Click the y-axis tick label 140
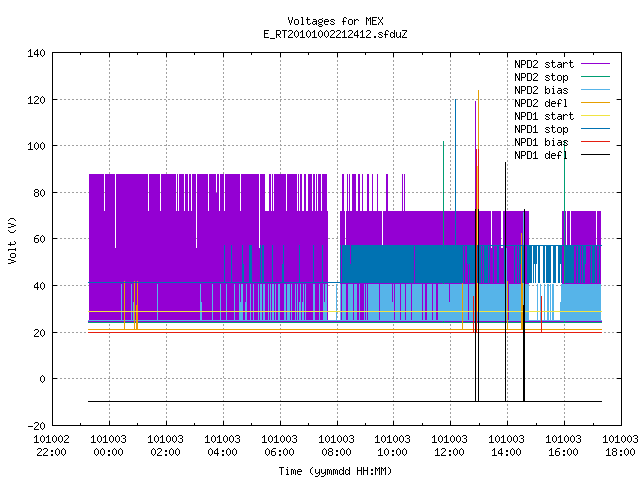 (x=36, y=53)
